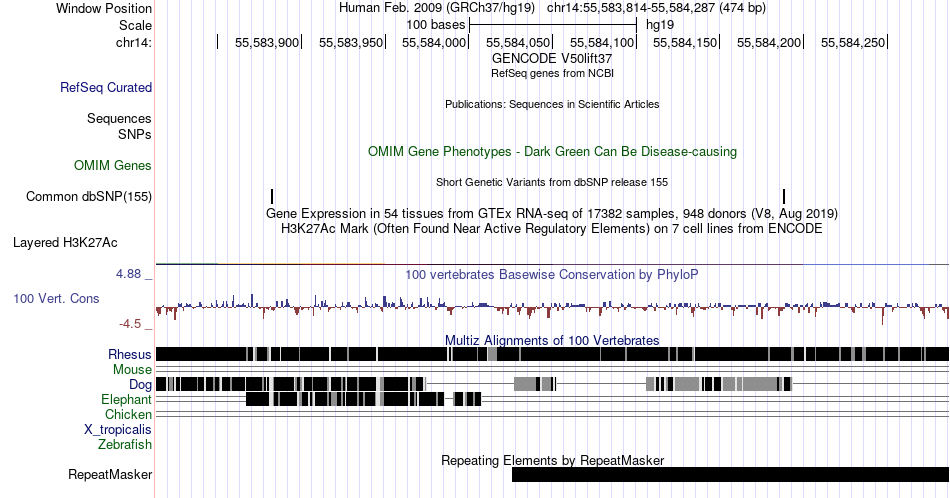
Task: Click the Scale label
Action: pos(136,25)
